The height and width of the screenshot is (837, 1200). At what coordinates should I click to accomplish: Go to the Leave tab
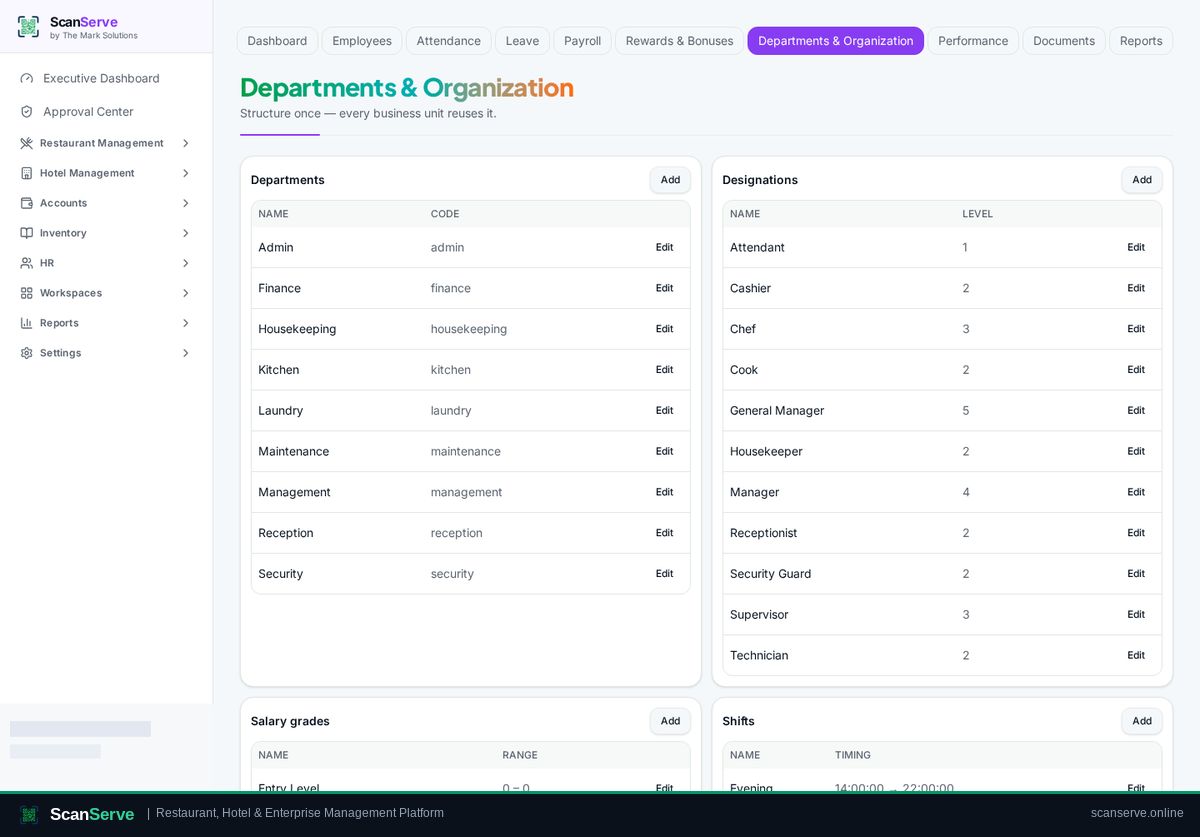click(x=522, y=41)
